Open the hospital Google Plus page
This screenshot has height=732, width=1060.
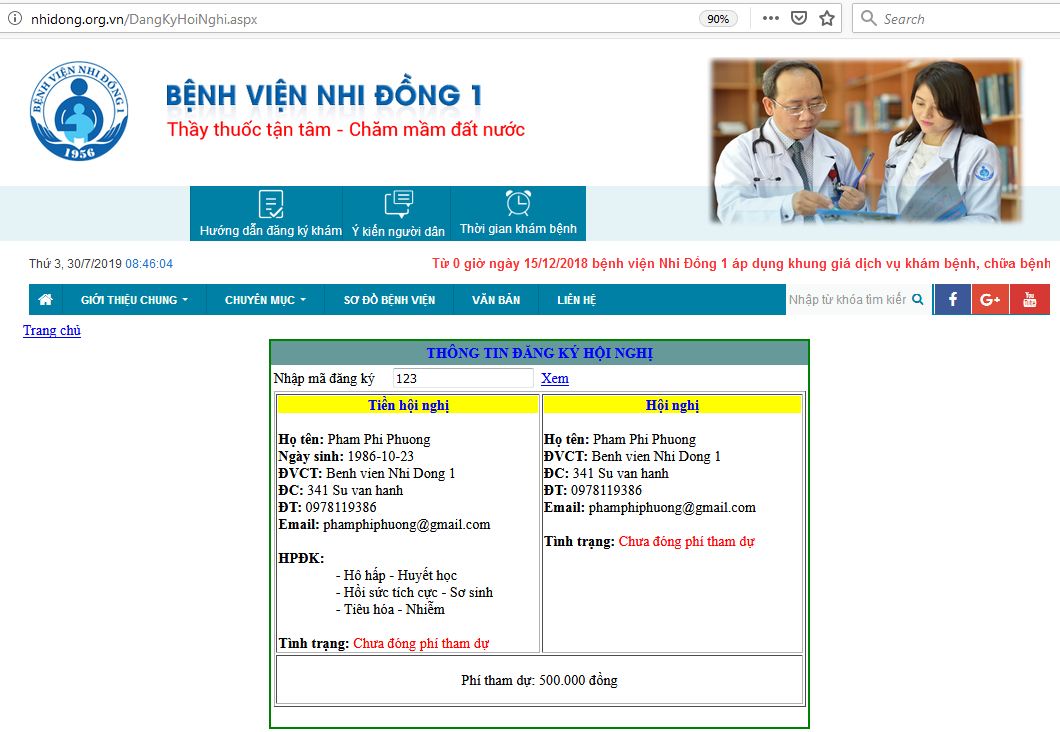coord(990,299)
